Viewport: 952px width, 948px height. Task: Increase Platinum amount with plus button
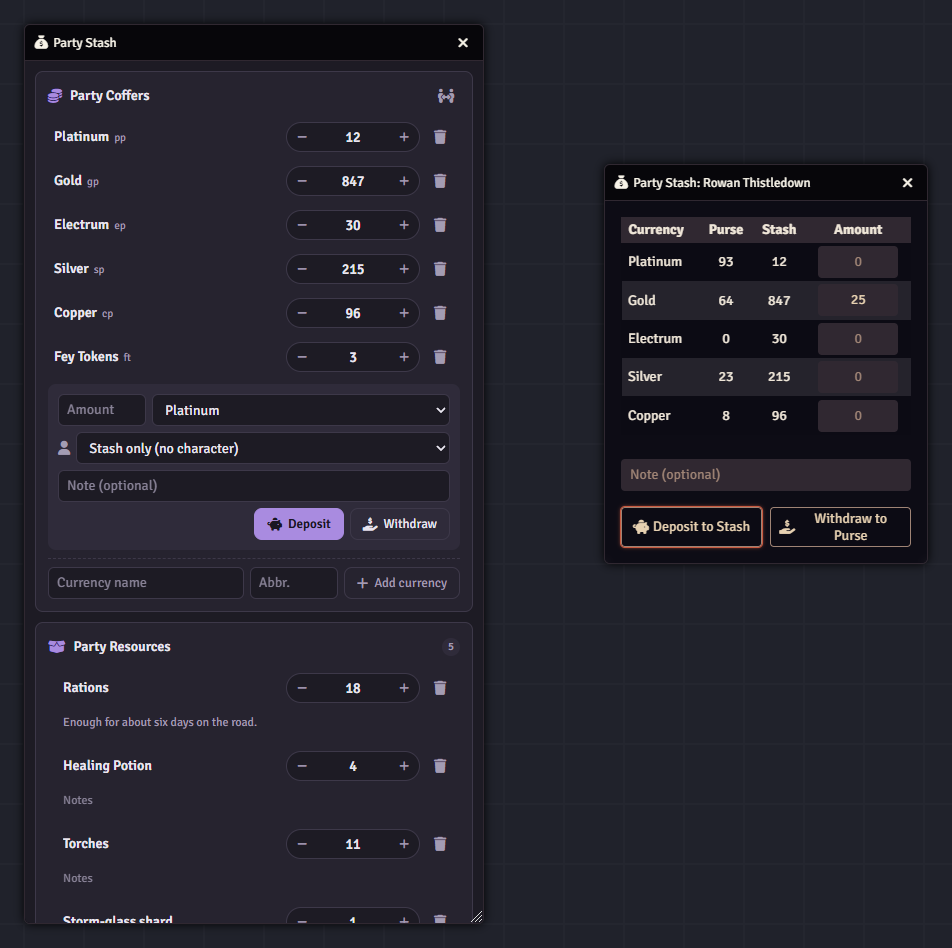click(404, 137)
